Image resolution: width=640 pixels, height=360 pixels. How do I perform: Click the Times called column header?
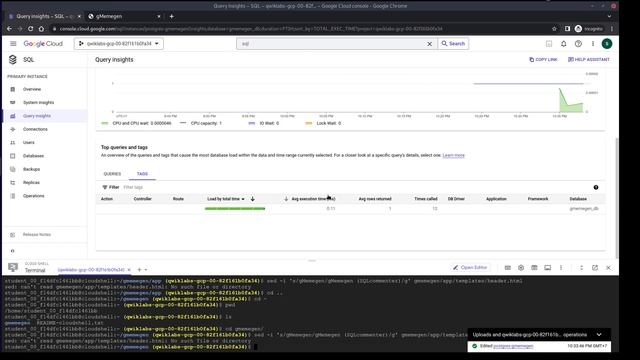pos(426,199)
